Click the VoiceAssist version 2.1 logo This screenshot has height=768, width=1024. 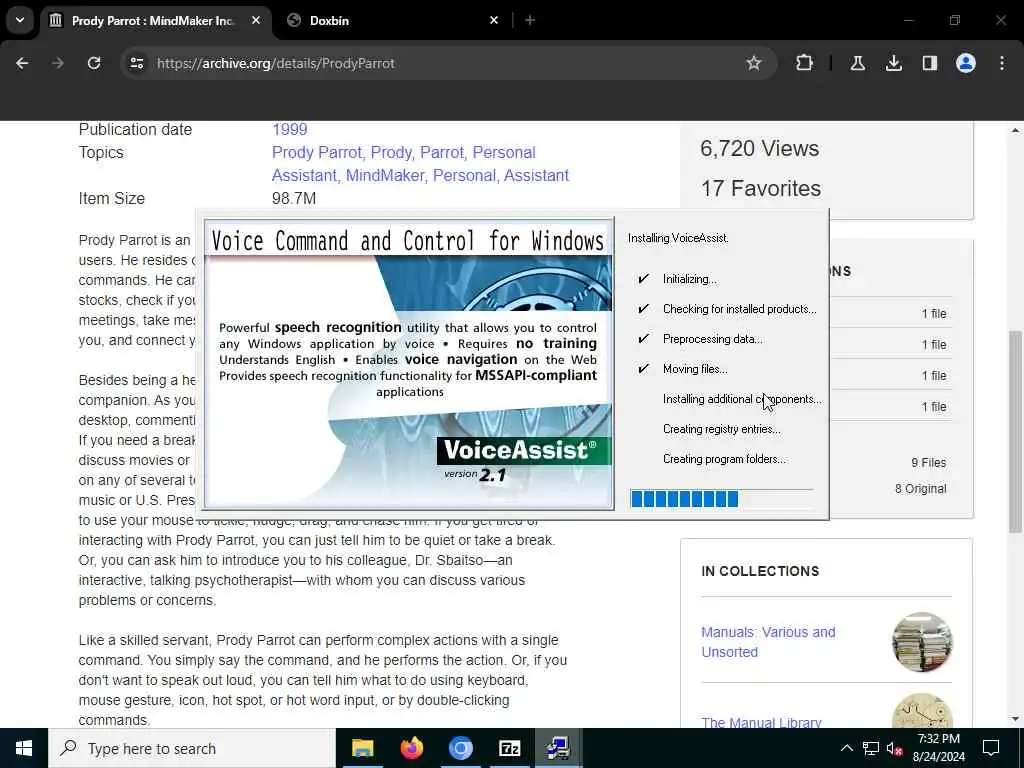point(523,460)
